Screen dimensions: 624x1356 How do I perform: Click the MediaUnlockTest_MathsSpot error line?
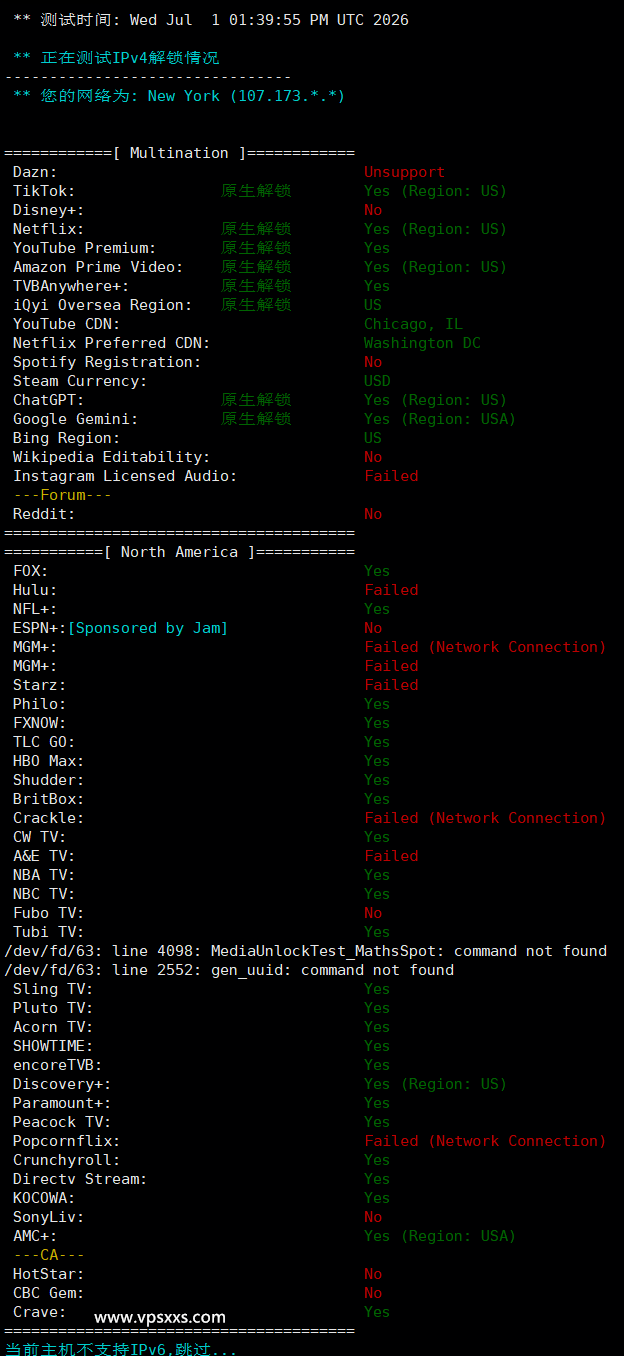[x=305, y=951]
